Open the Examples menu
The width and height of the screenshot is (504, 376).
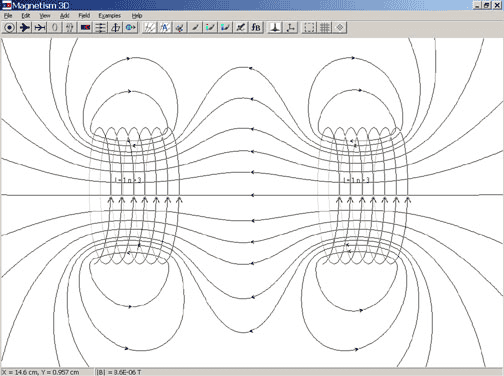click(x=109, y=16)
